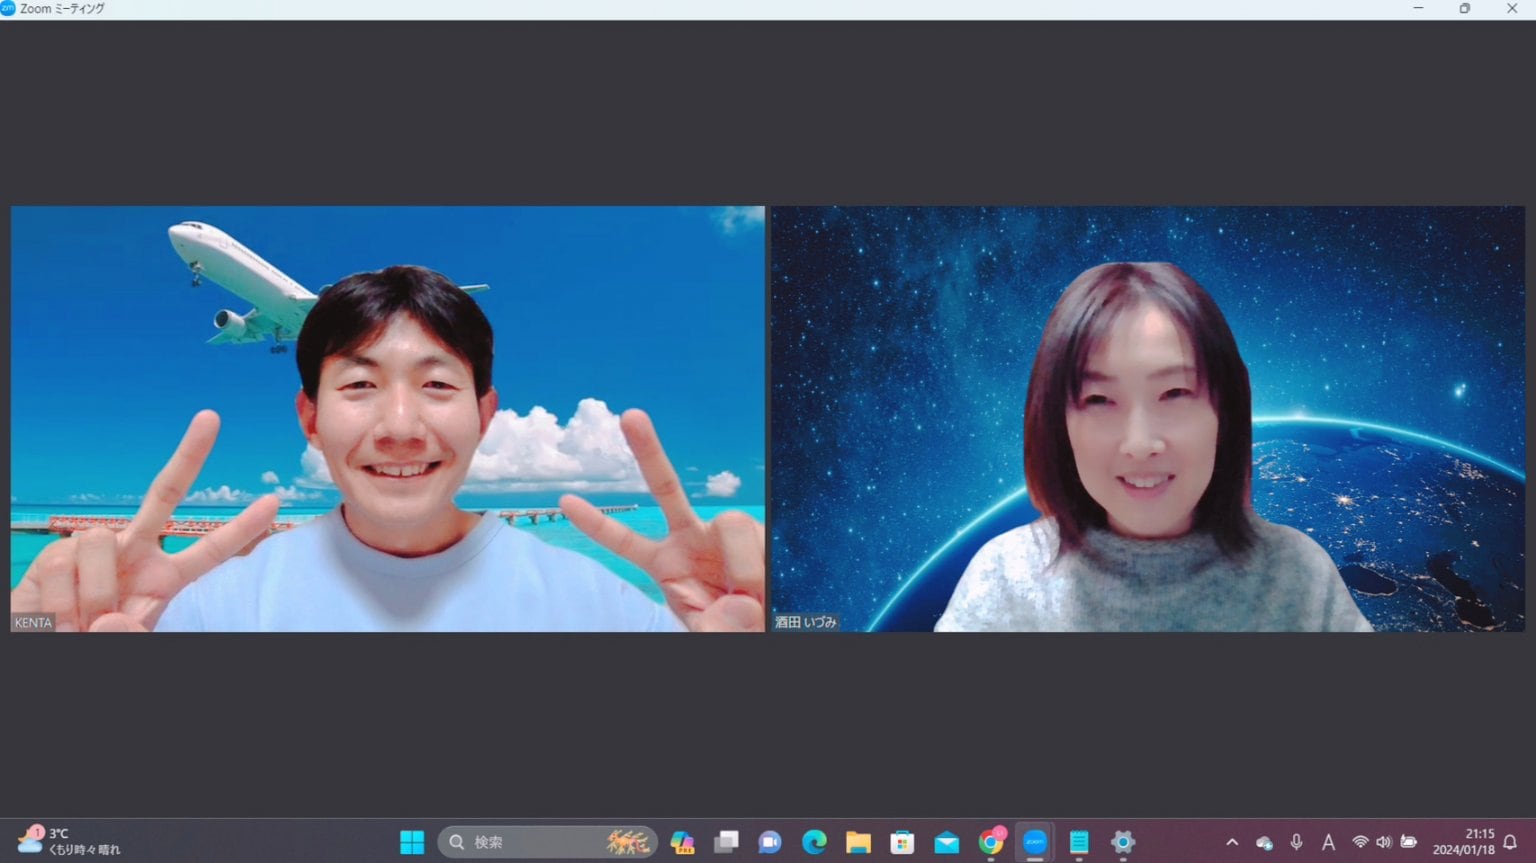The image size is (1536, 863).
Task: Click KENTA's video tile
Action: point(388,418)
